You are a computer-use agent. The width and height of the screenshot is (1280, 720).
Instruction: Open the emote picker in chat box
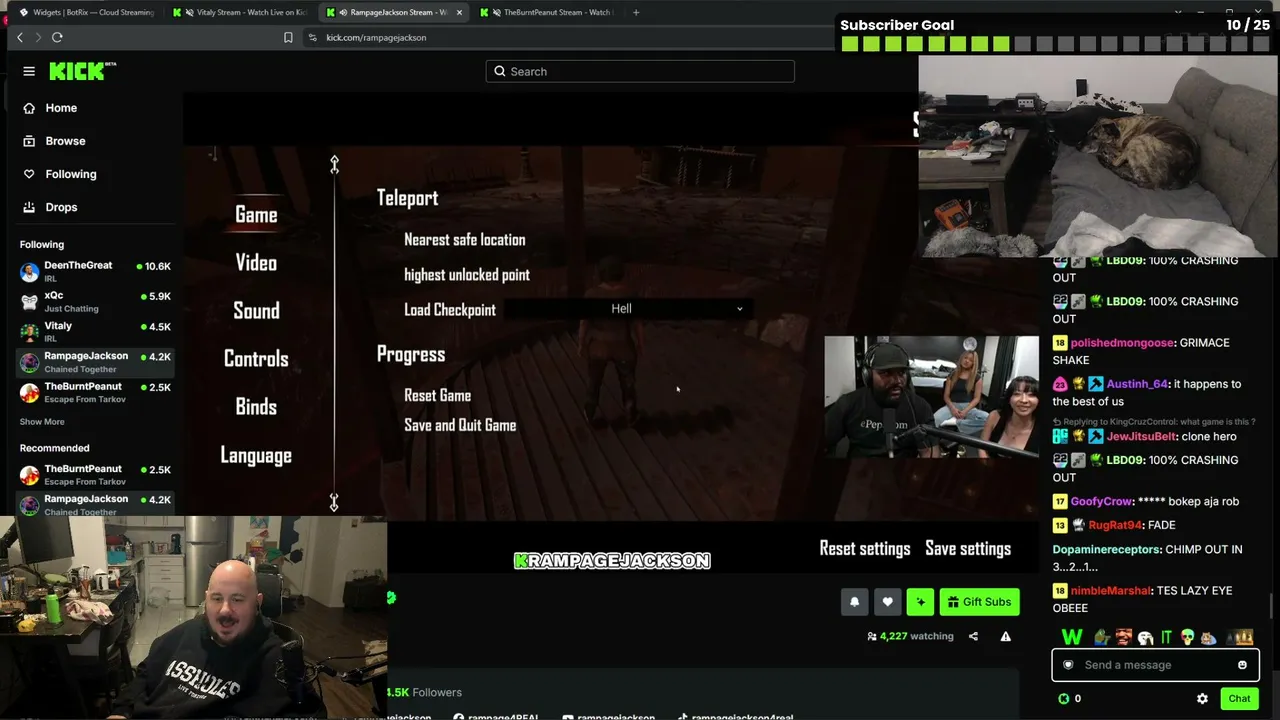point(1242,665)
